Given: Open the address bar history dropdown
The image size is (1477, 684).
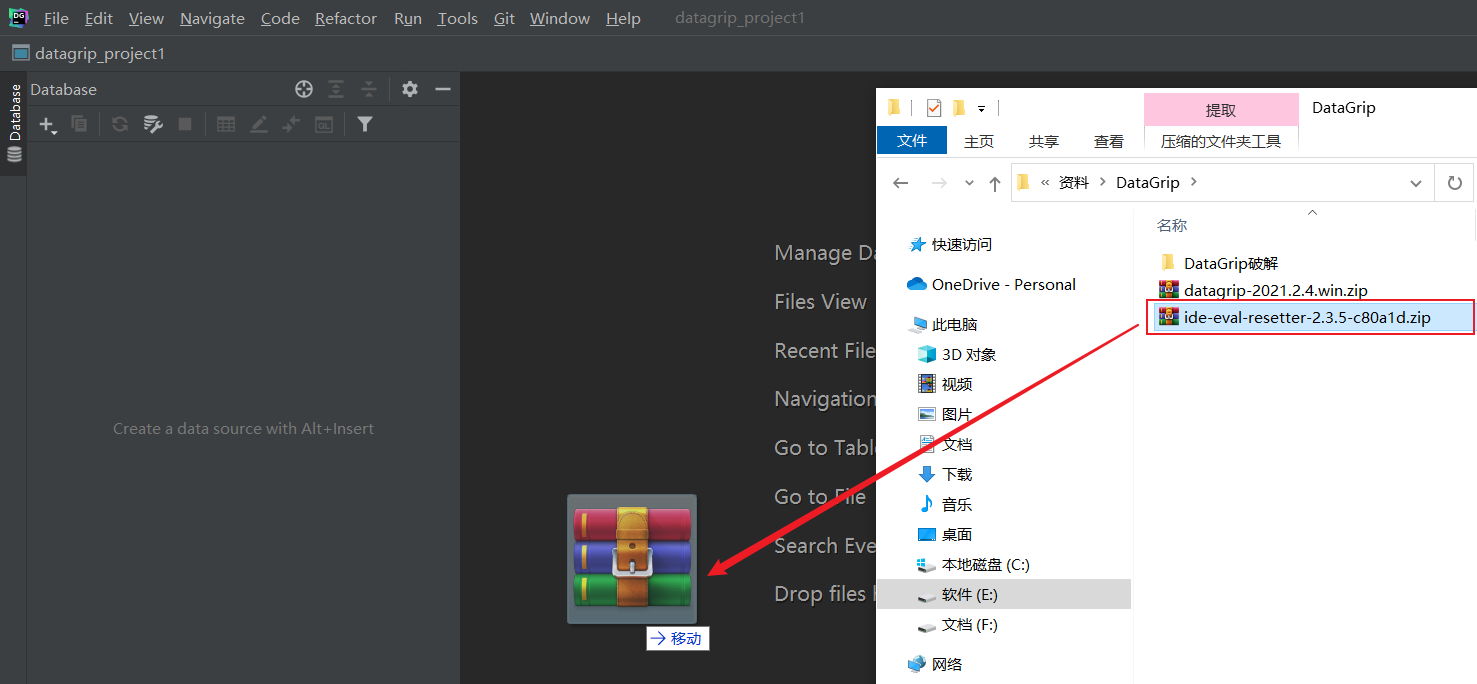Looking at the screenshot, I should point(1415,183).
